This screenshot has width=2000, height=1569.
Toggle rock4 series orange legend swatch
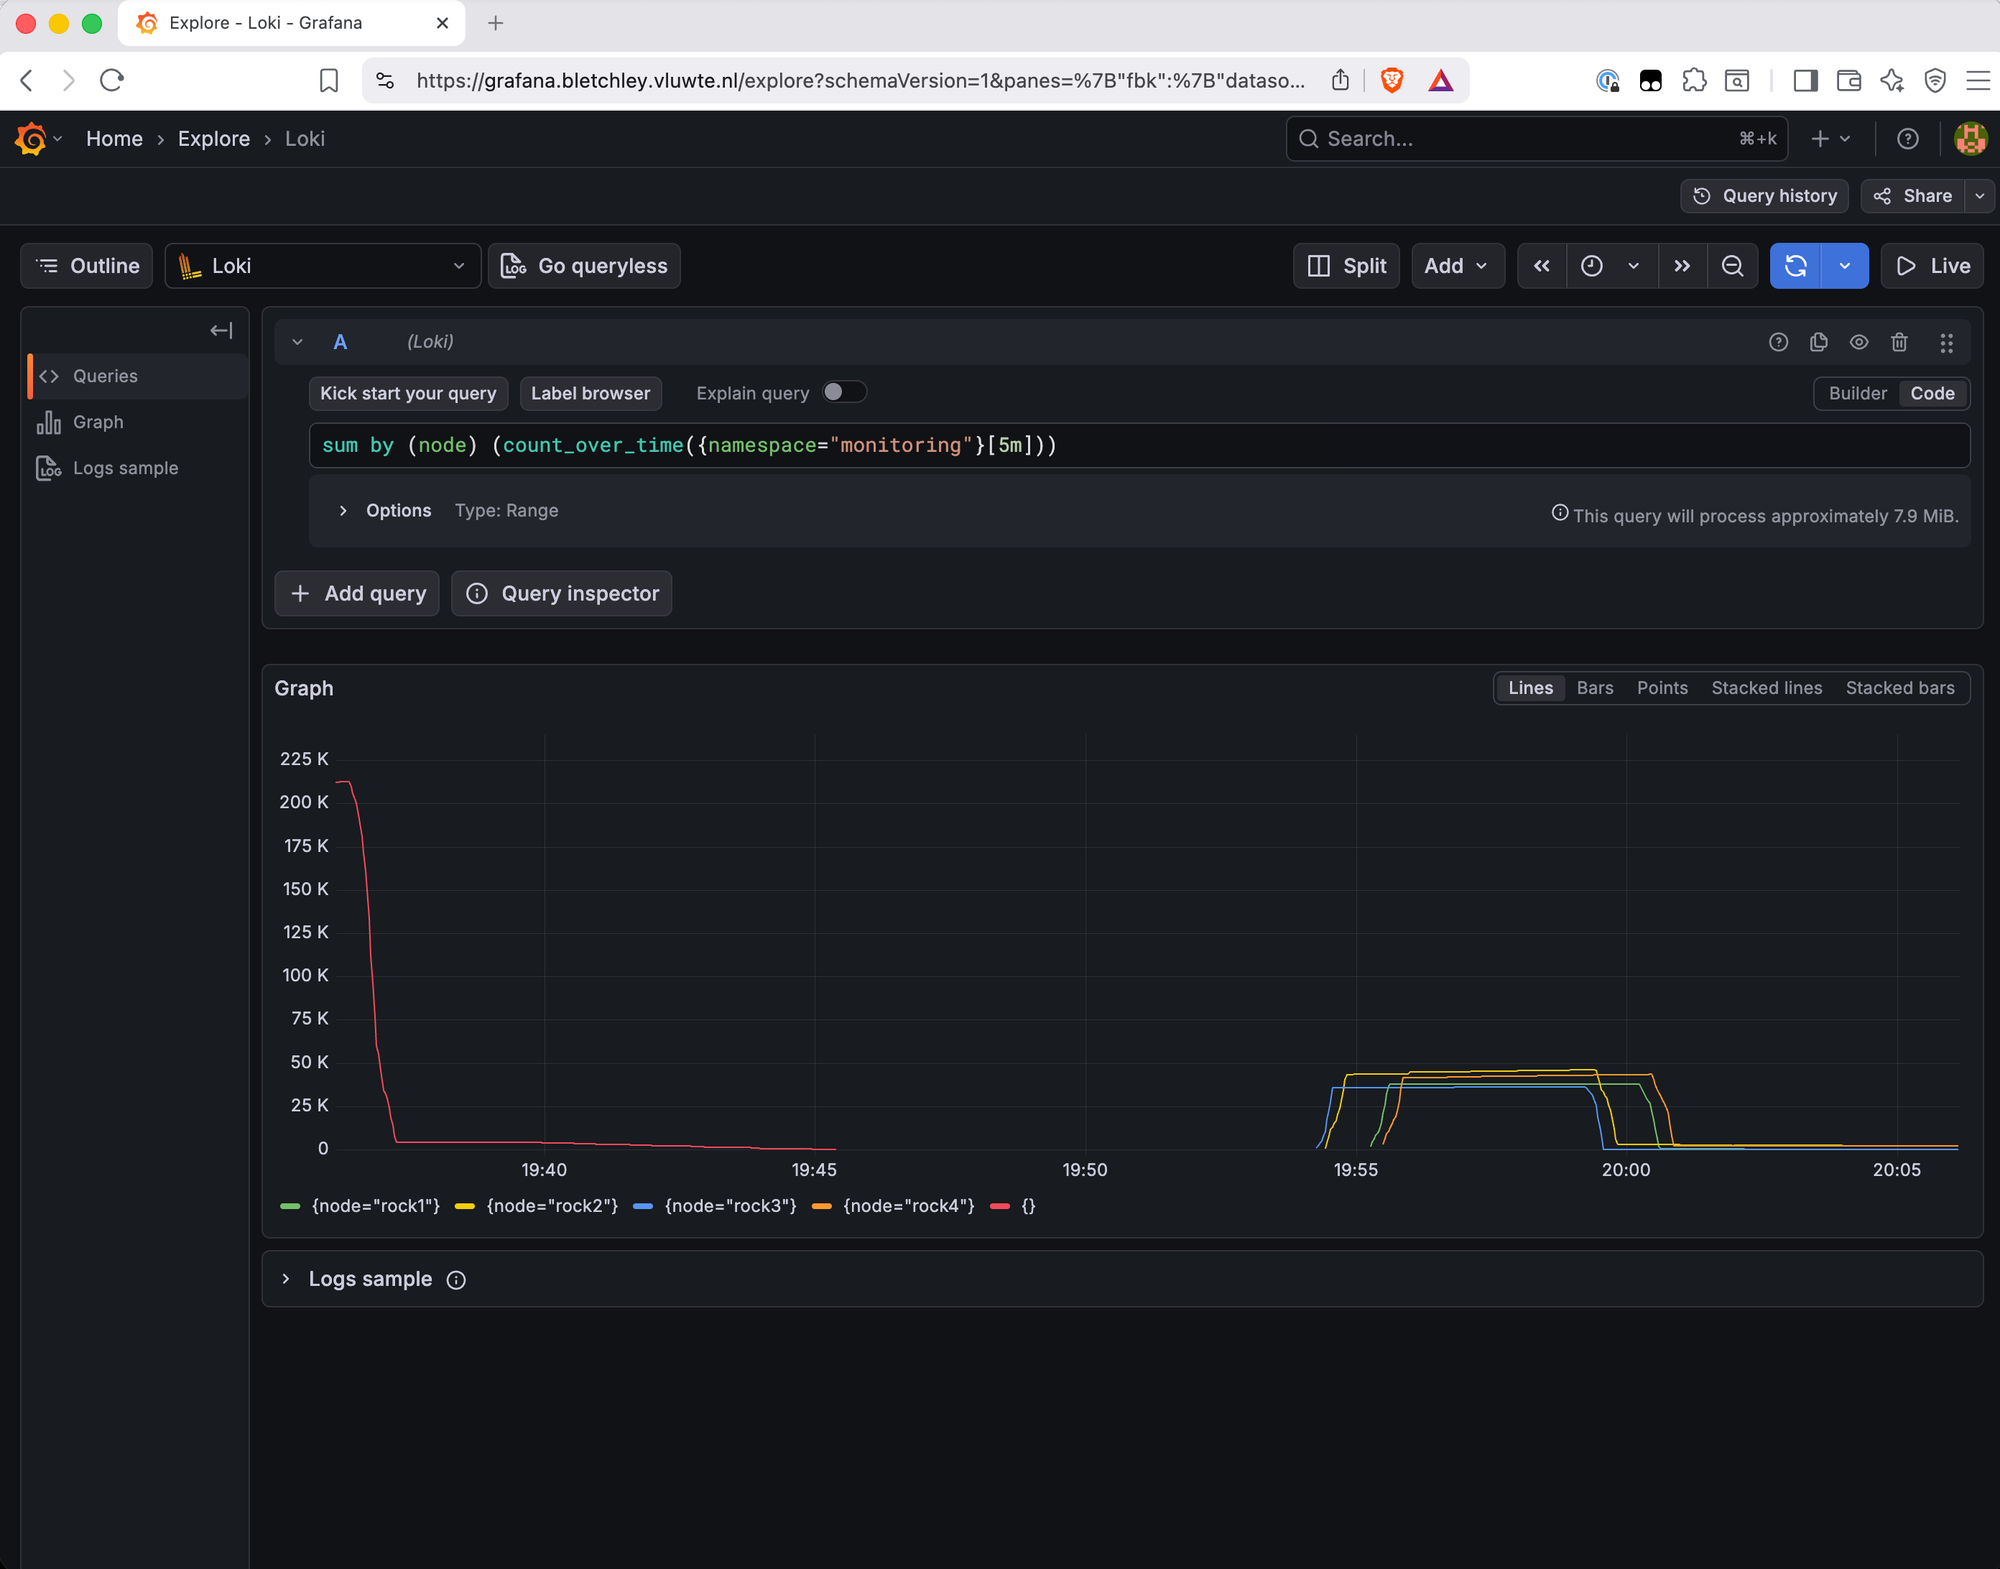click(822, 1207)
